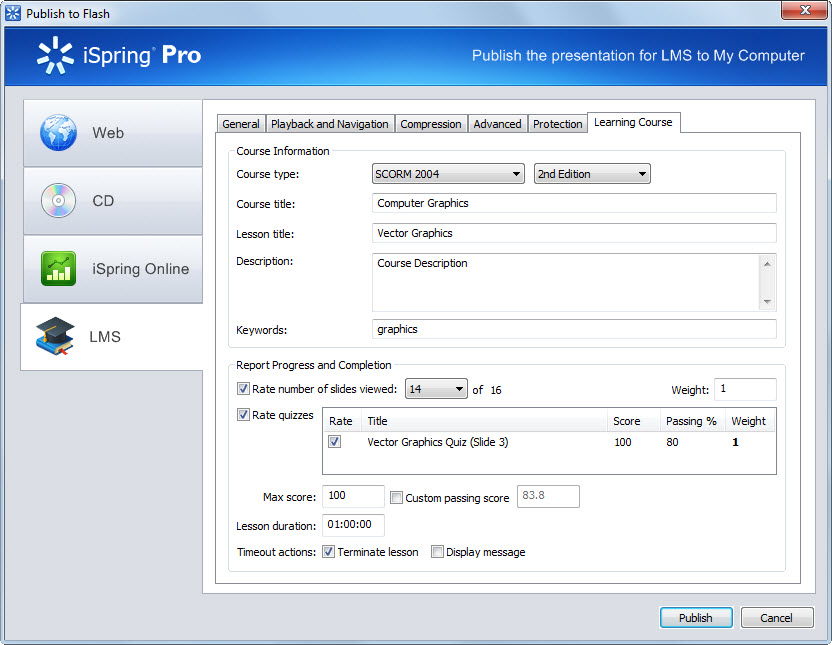Open the iSpring Online publishing section

coord(112,269)
